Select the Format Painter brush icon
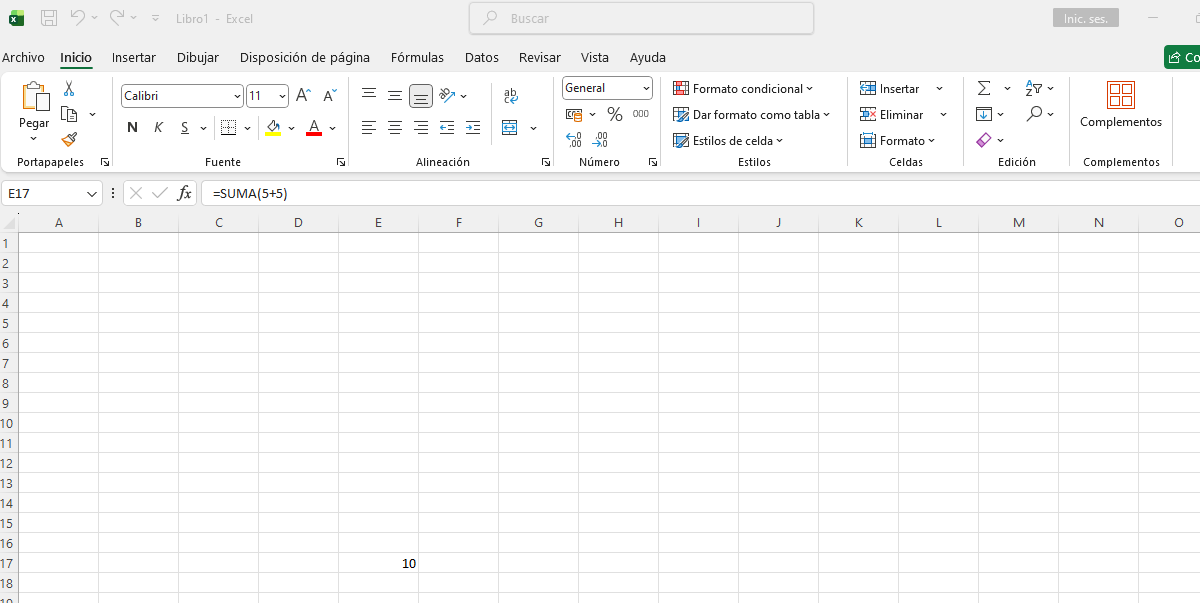Viewport: 1200px width, 603px height. (x=69, y=140)
